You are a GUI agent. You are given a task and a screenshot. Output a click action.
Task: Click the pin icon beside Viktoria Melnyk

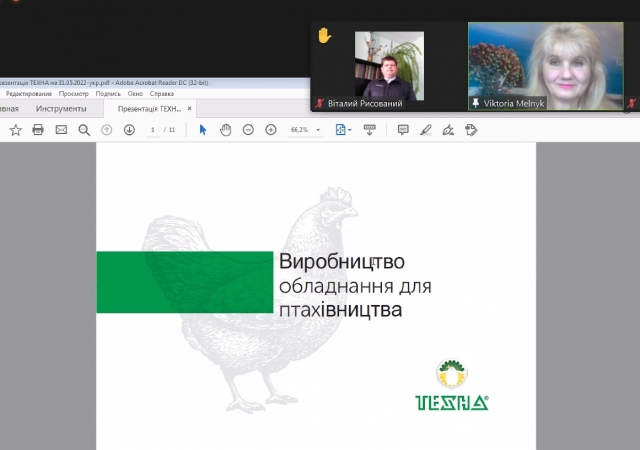click(476, 103)
